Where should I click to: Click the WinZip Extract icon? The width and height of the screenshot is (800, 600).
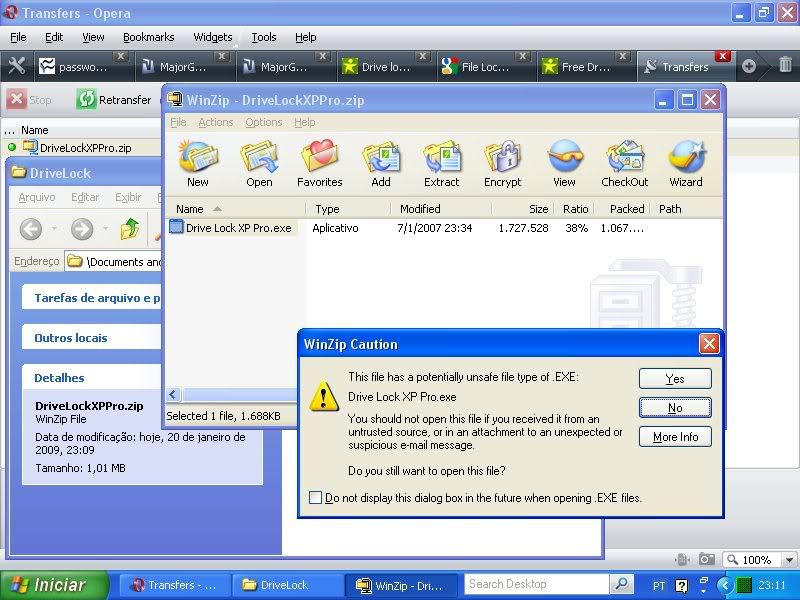[442, 164]
